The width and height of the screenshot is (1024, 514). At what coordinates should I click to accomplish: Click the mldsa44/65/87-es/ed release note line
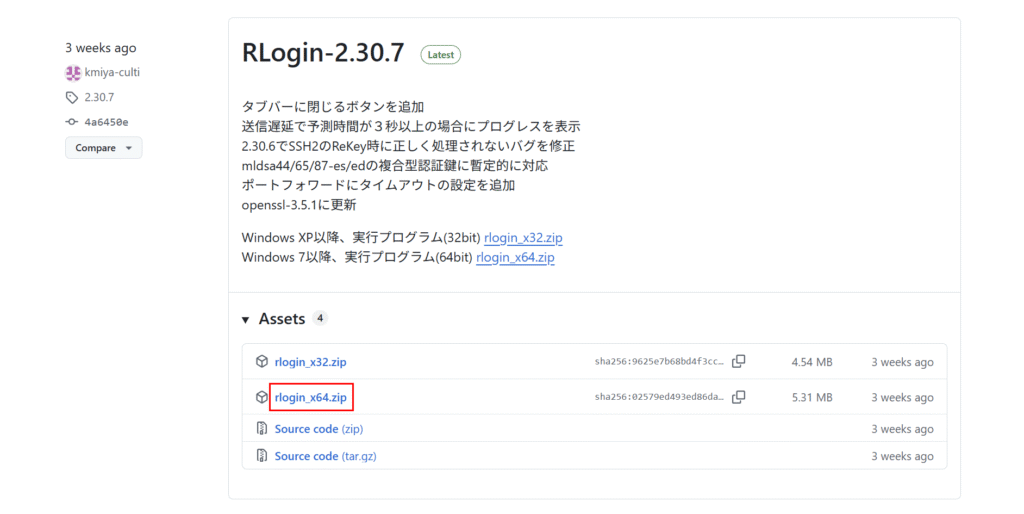coord(394,166)
